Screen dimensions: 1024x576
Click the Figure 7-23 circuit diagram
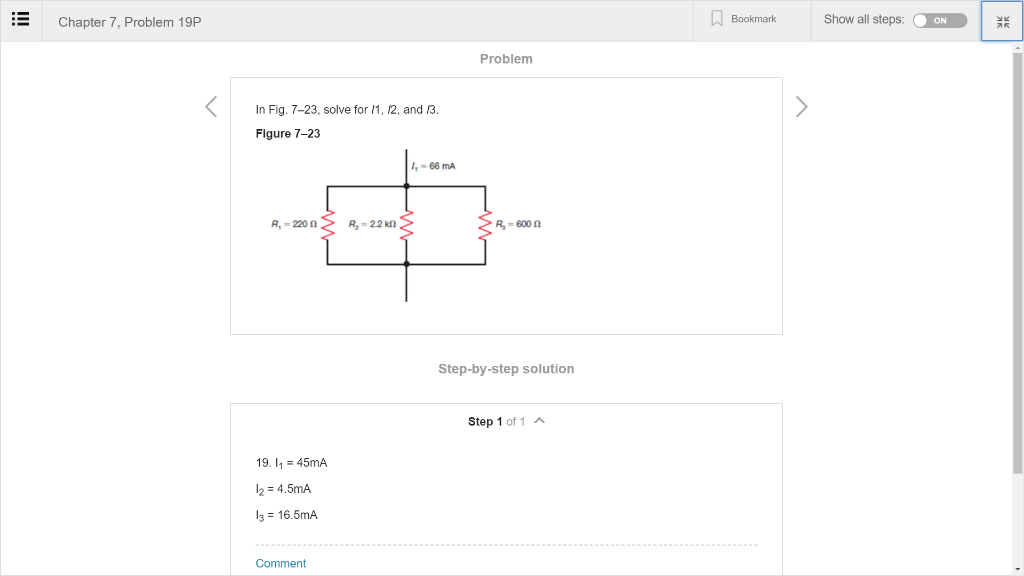[x=406, y=224]
